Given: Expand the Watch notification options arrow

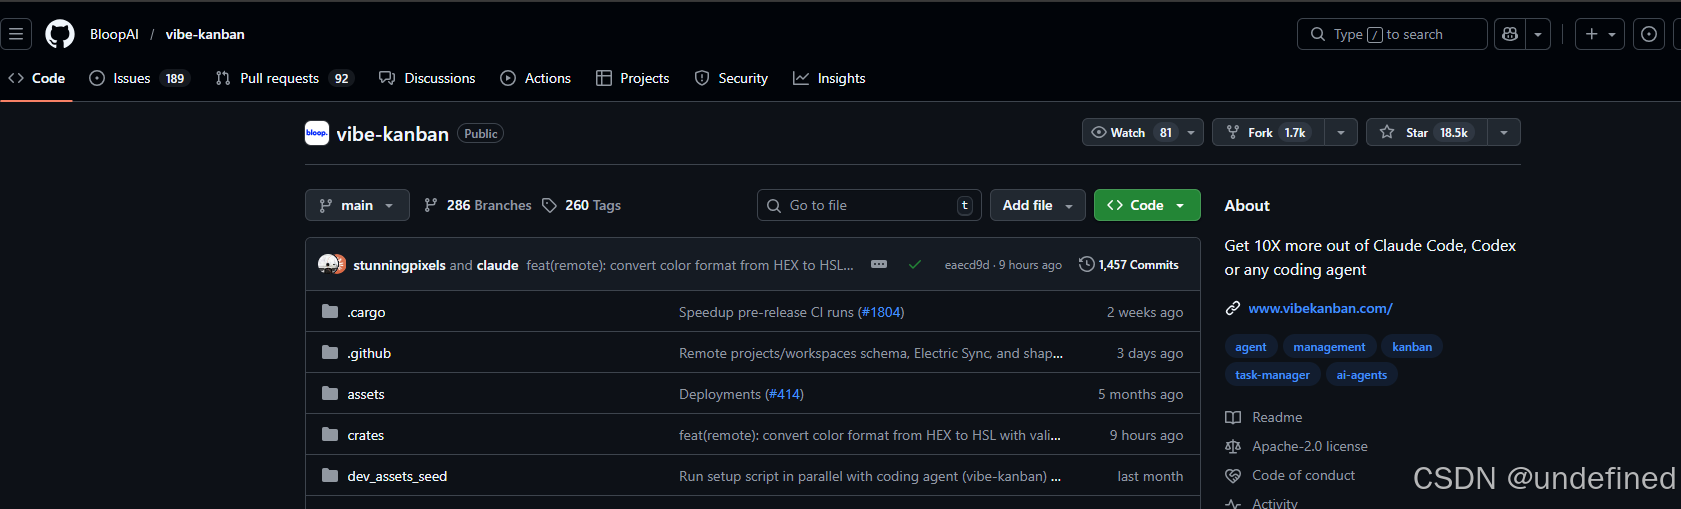Looking at the screenshot, I should click(1191, 132).
